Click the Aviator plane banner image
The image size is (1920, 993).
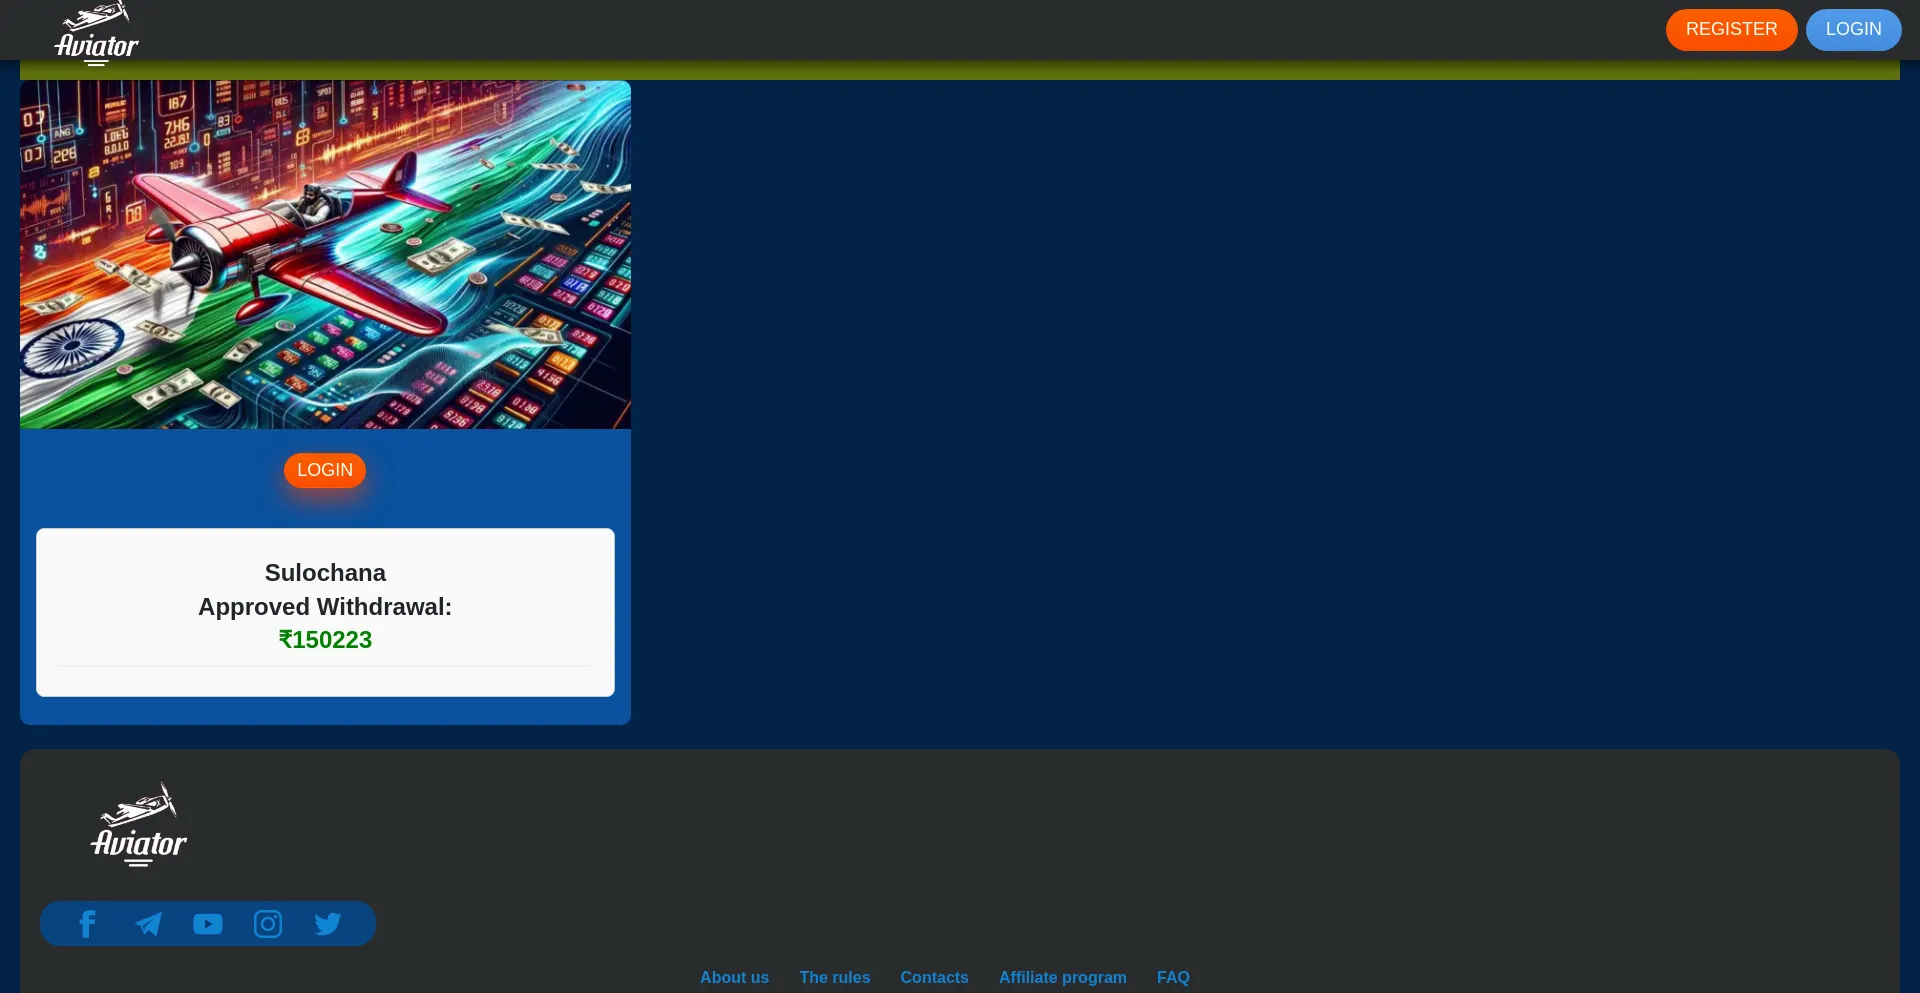pos(325,255)
